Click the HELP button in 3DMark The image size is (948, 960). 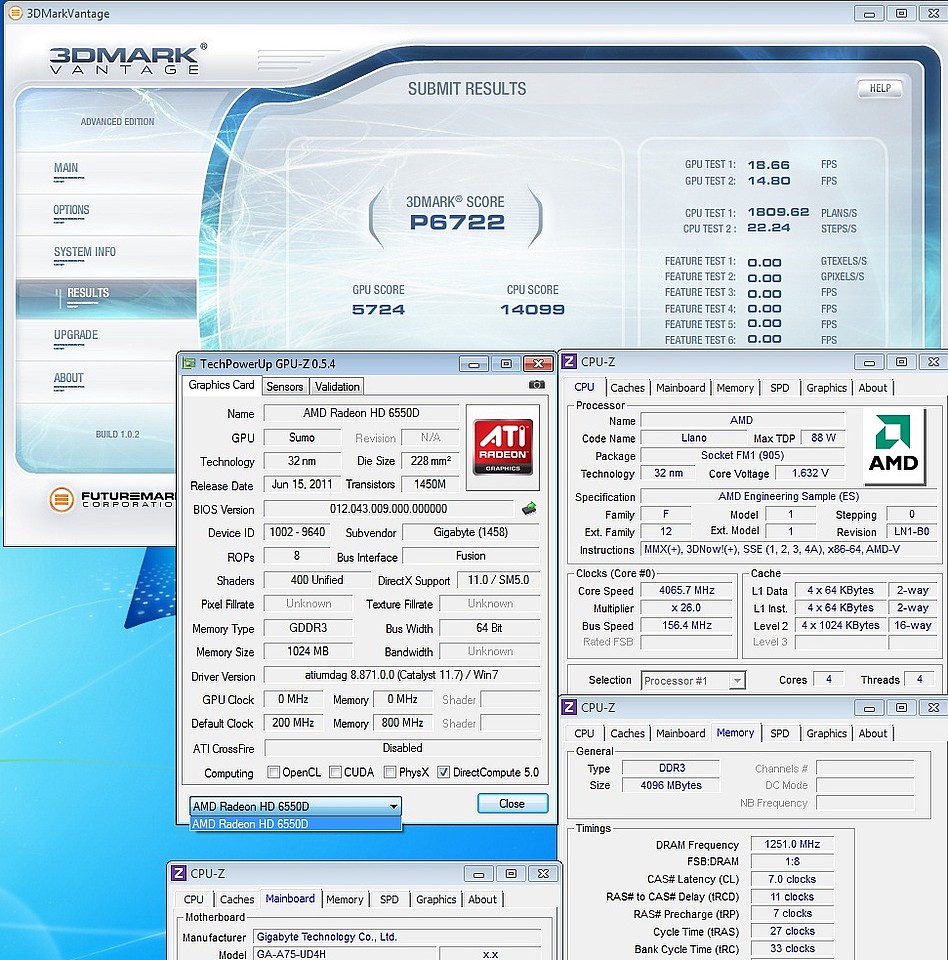tap(880, 88)
